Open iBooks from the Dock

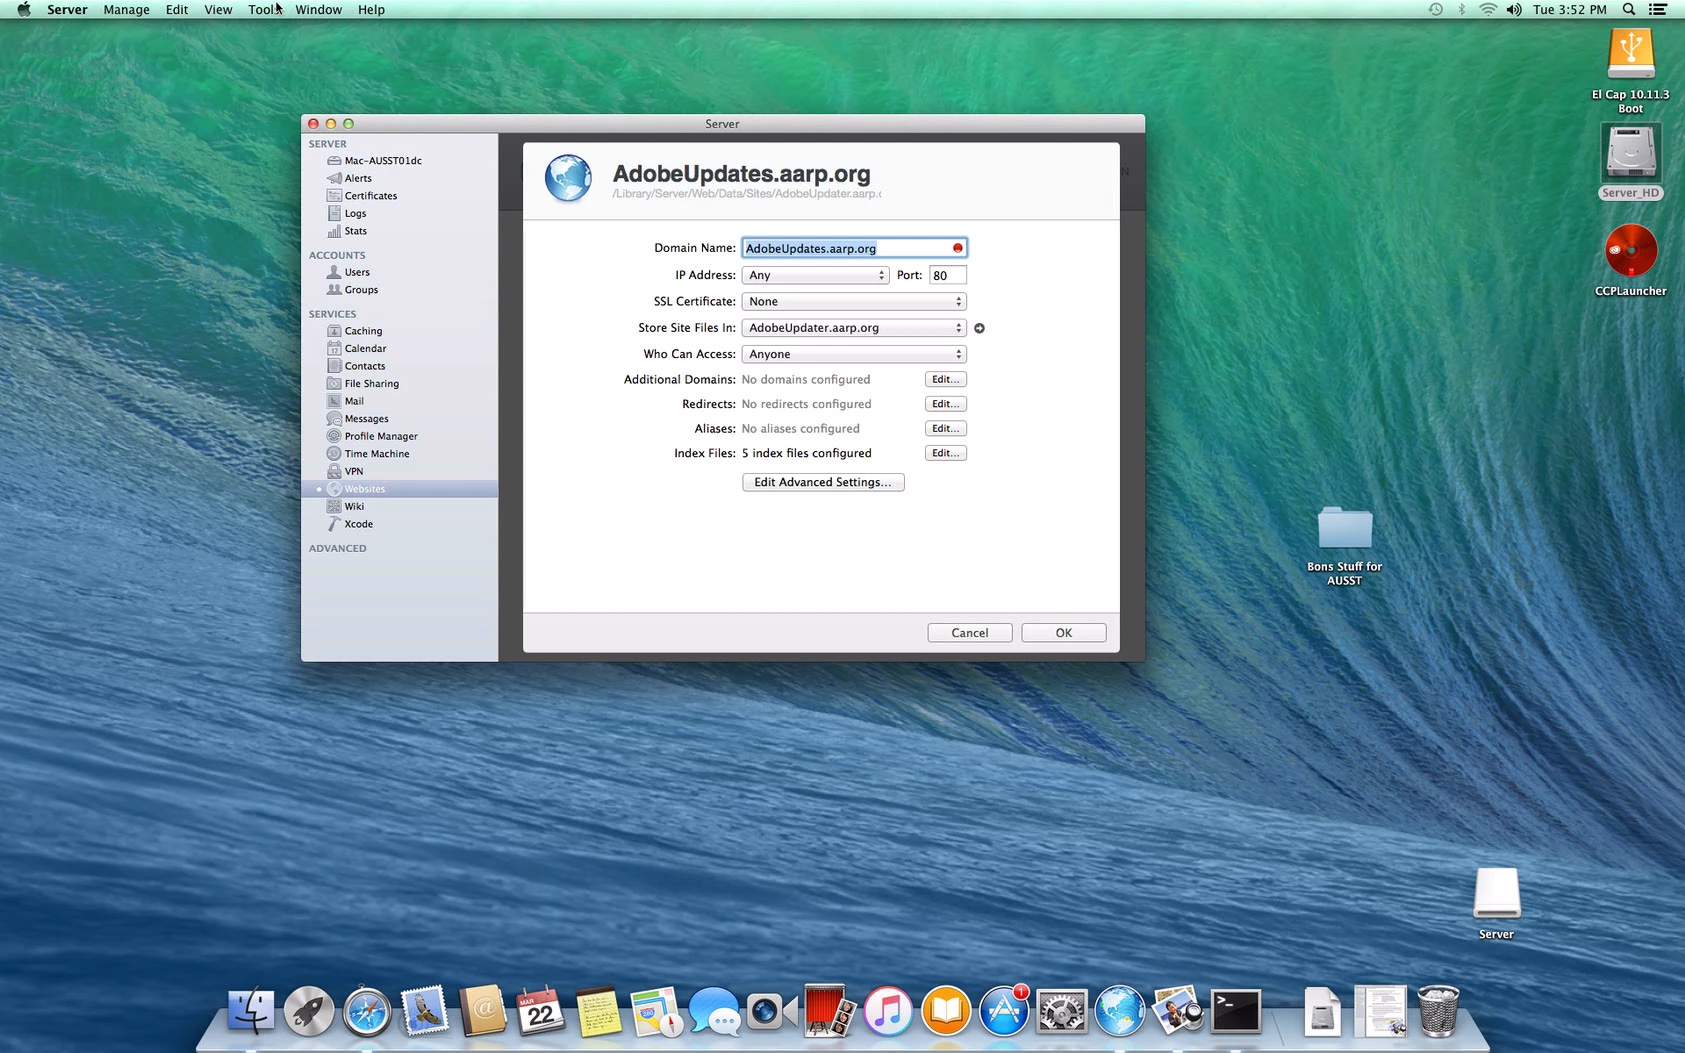click(x=946, y=1011)
